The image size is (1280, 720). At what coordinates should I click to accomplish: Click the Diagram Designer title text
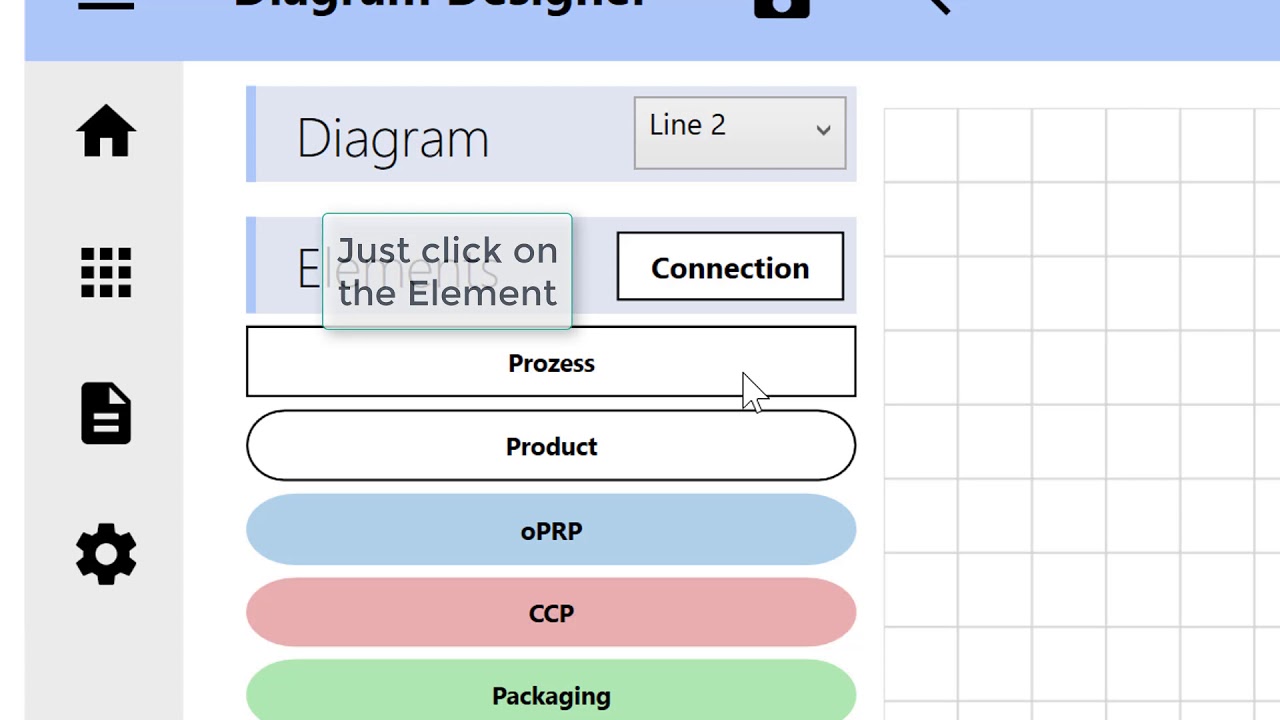[x=440, y=5]
